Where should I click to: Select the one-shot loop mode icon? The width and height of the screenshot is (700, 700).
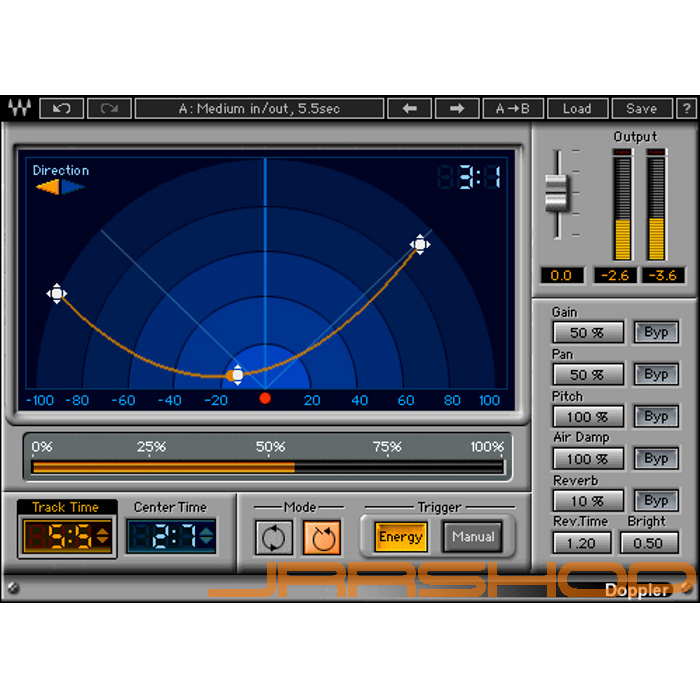click(x=274, y=537)
